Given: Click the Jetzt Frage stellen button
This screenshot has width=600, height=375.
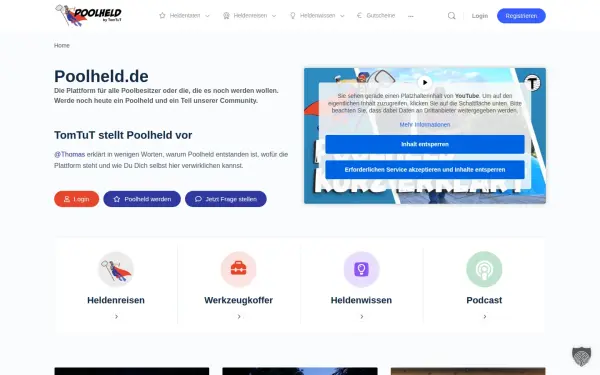Looking at the screenshot, I should (x=226, y=199).
